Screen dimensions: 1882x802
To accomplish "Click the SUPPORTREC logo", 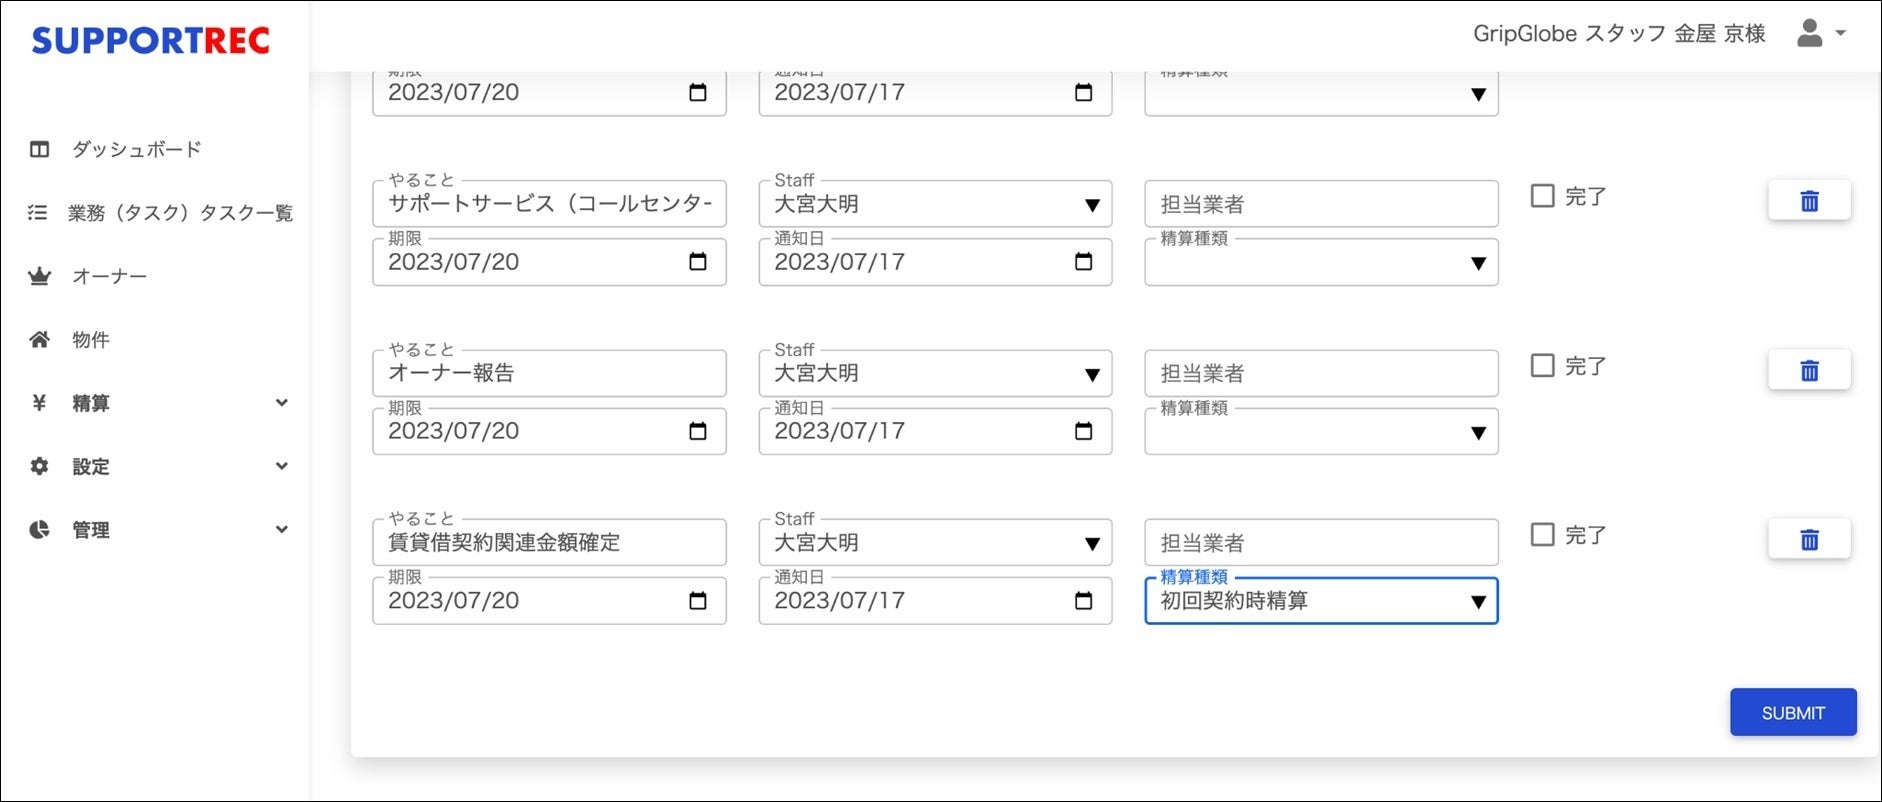I will [151, 40].
